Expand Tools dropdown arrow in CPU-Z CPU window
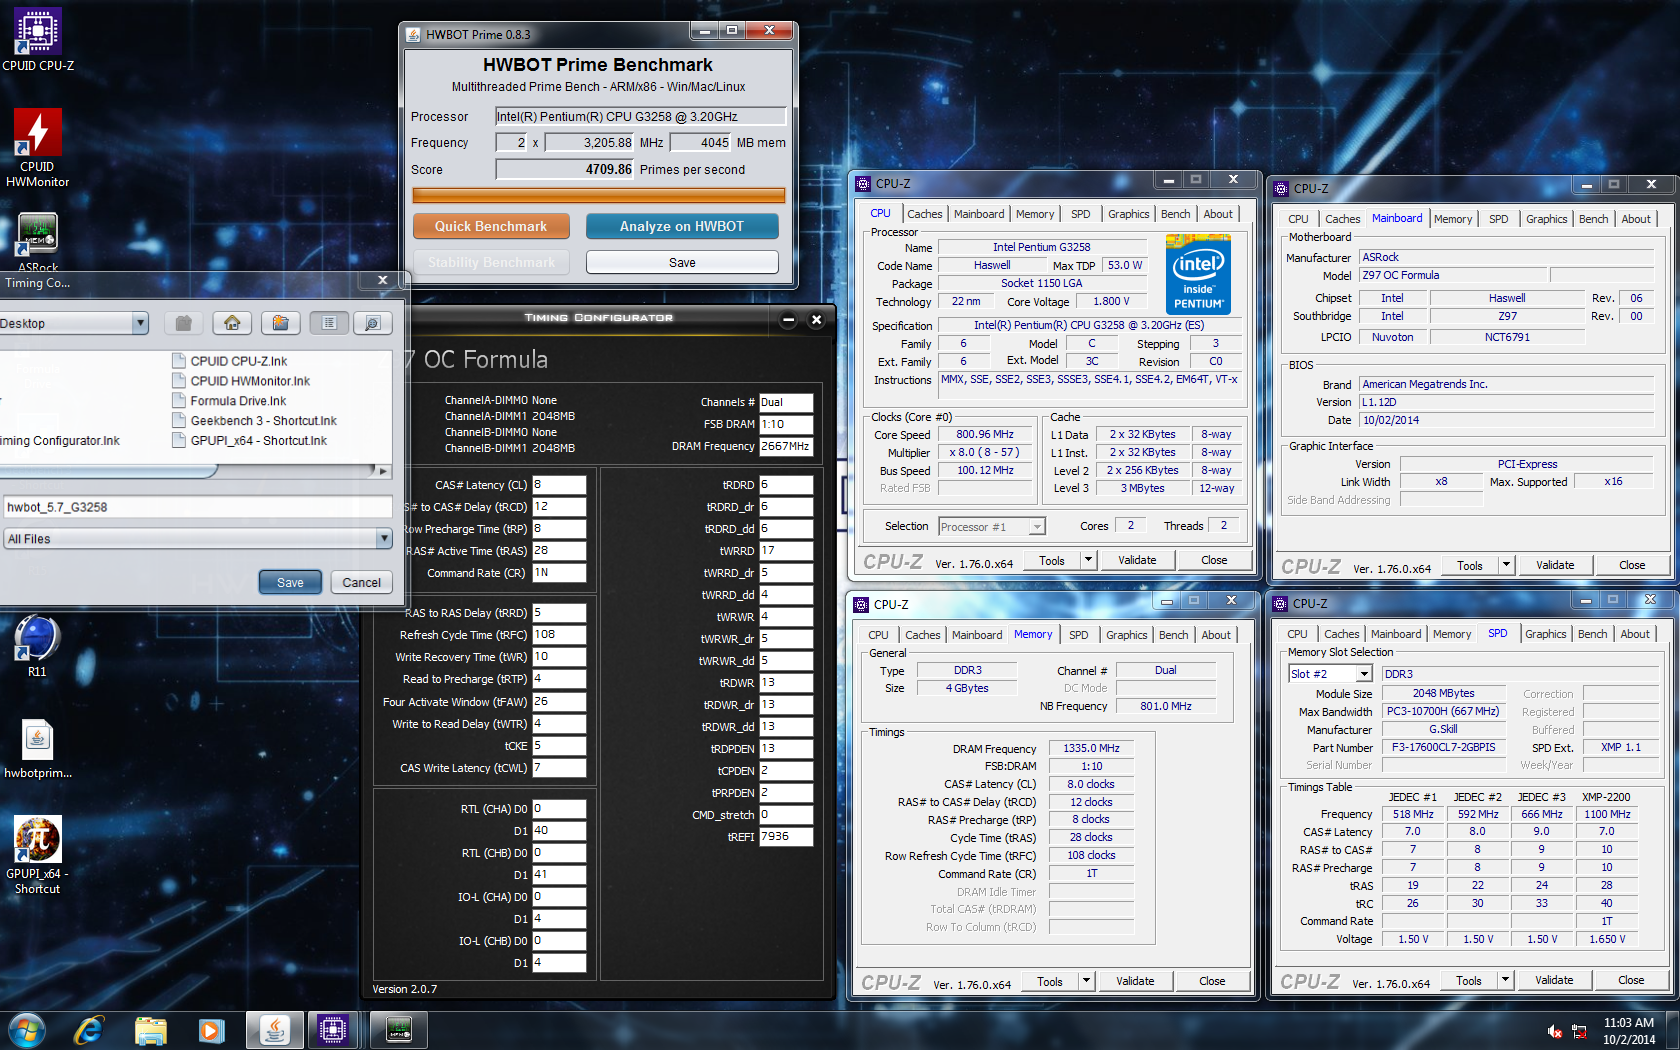 coord(1088,560)
